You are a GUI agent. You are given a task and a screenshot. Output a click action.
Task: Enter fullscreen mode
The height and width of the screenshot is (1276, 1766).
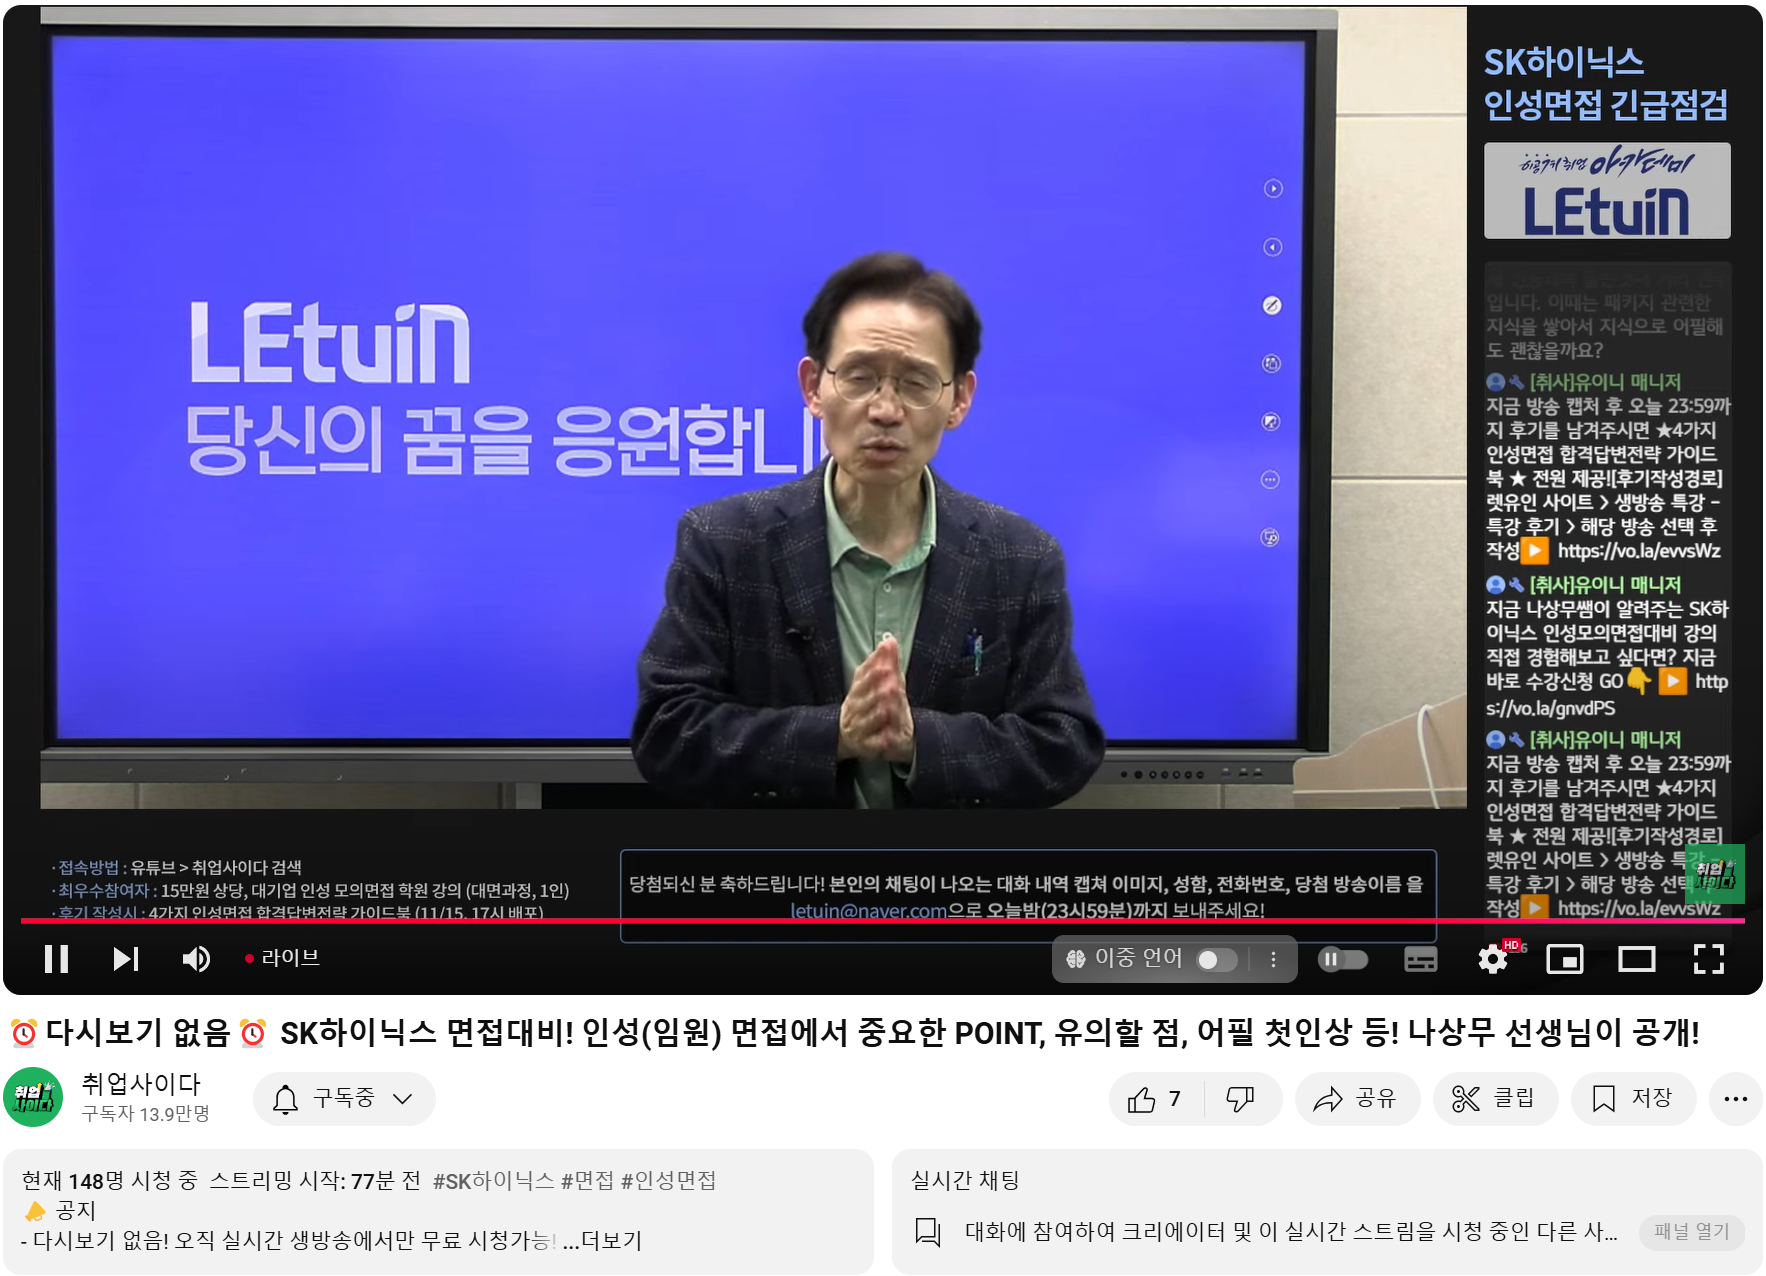[x=1708, y=959]
